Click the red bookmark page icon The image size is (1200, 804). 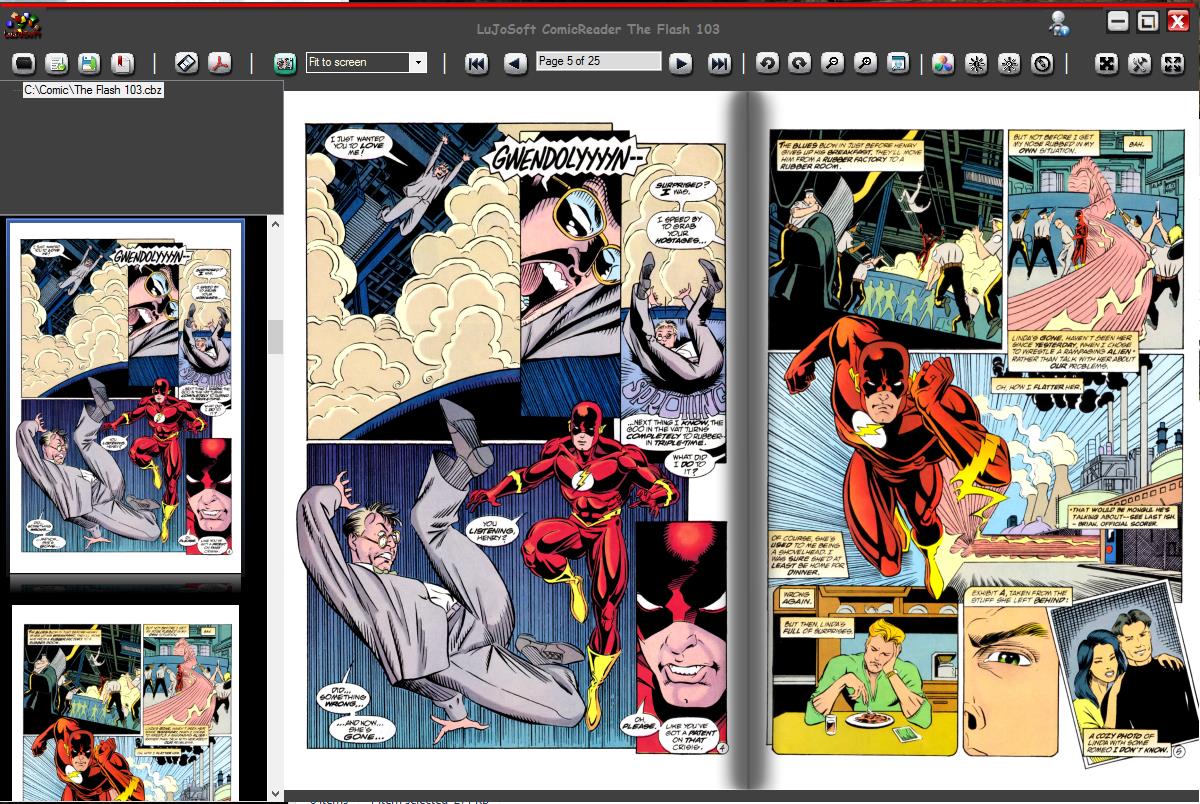[x=122, y=63]
